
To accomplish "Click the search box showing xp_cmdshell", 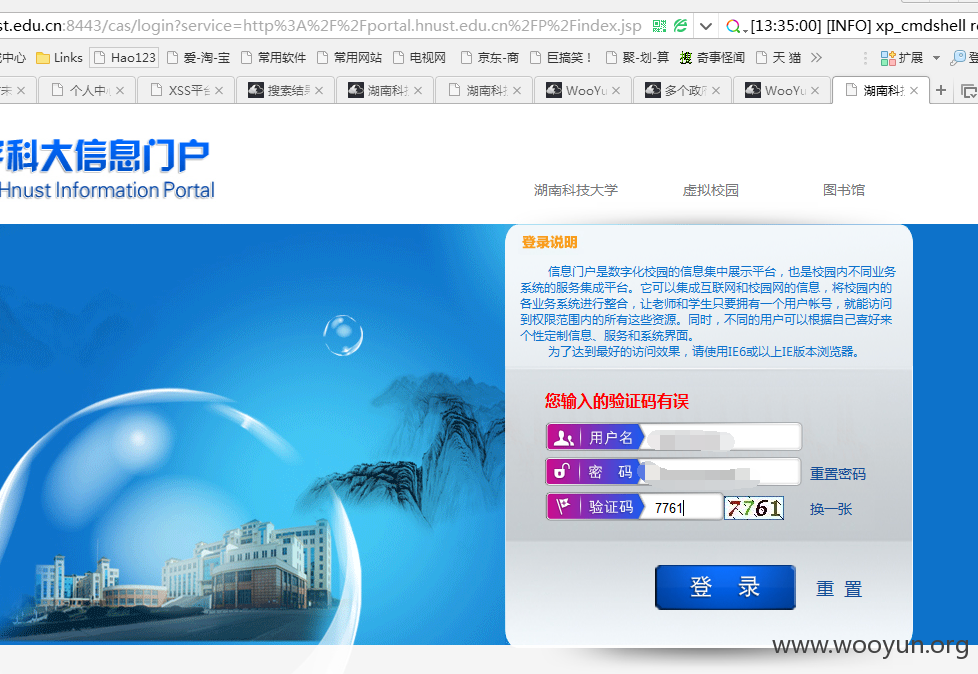I will click(863, 26).
